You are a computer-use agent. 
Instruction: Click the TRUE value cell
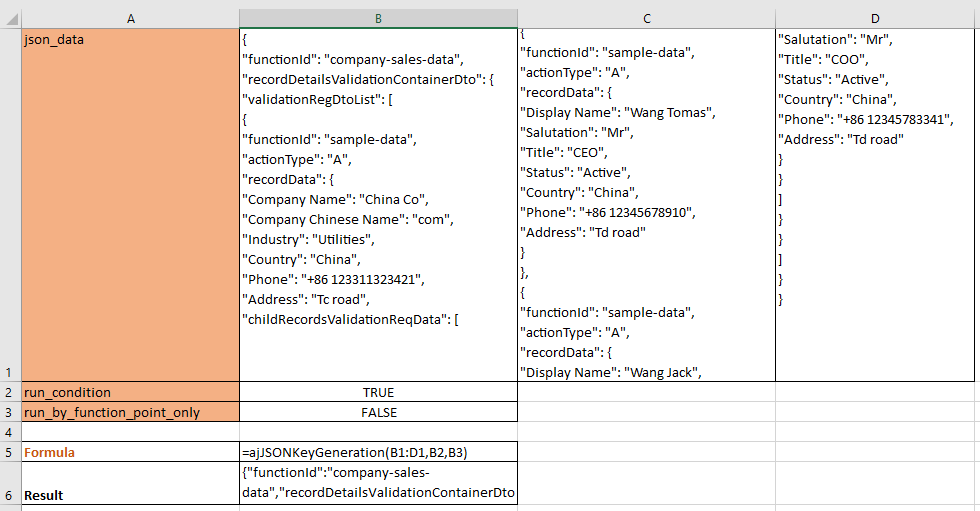(378, 392)
